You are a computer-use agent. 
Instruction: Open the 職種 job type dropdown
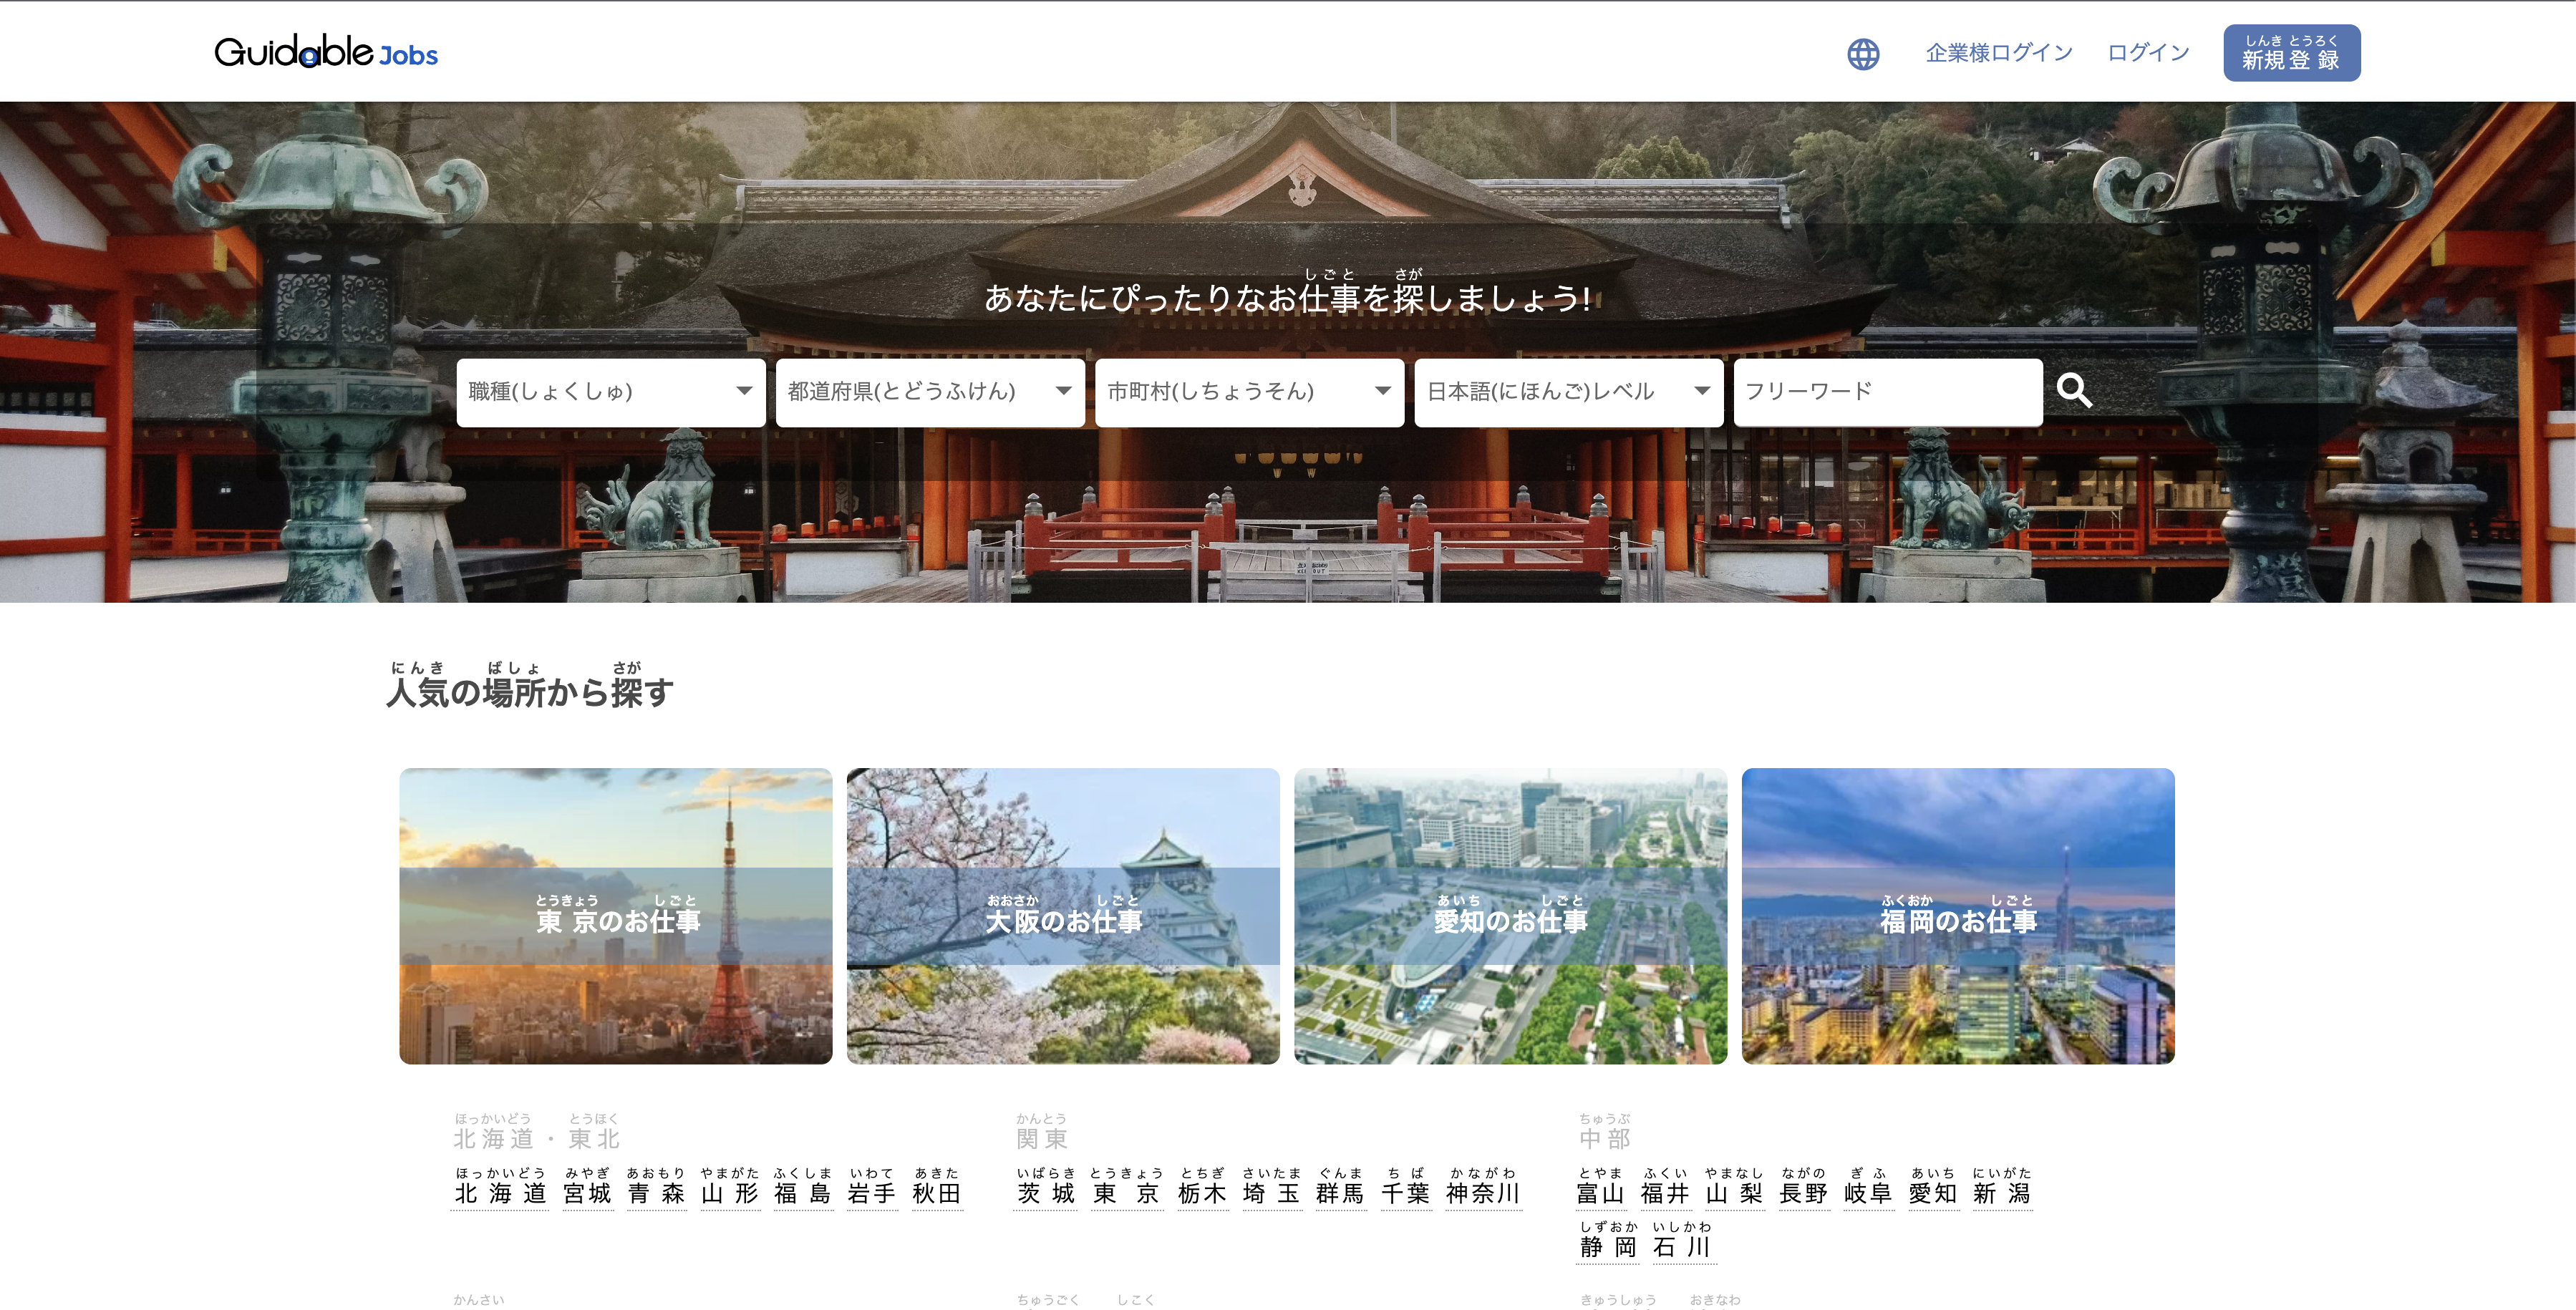[x=610, y=392]
